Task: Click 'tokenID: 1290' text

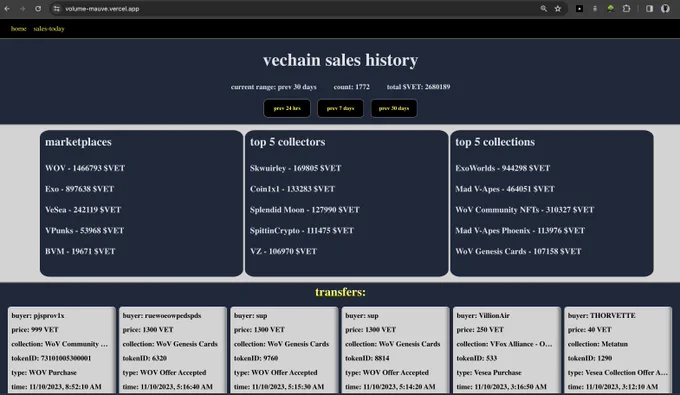Action: click(x=590, y=358)
